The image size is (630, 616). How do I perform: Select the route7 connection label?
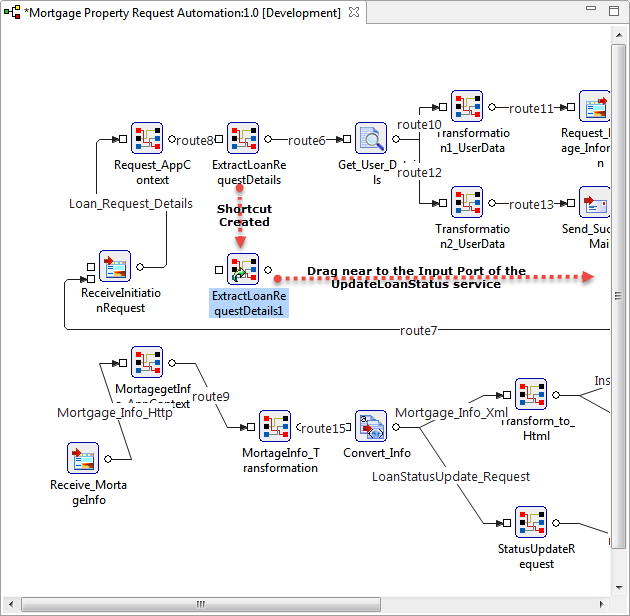(418, 330)
